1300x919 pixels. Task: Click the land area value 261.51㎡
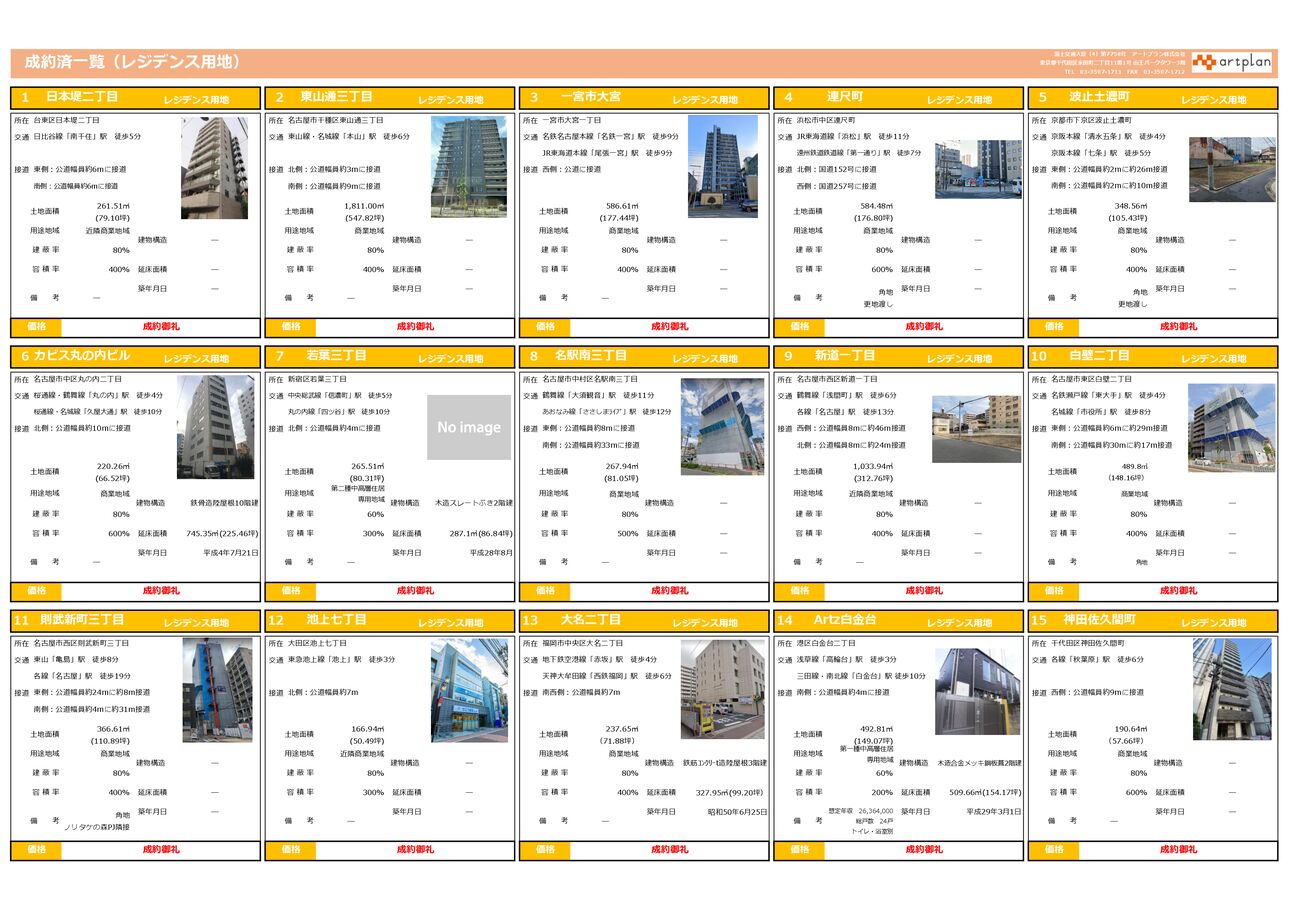113,206
